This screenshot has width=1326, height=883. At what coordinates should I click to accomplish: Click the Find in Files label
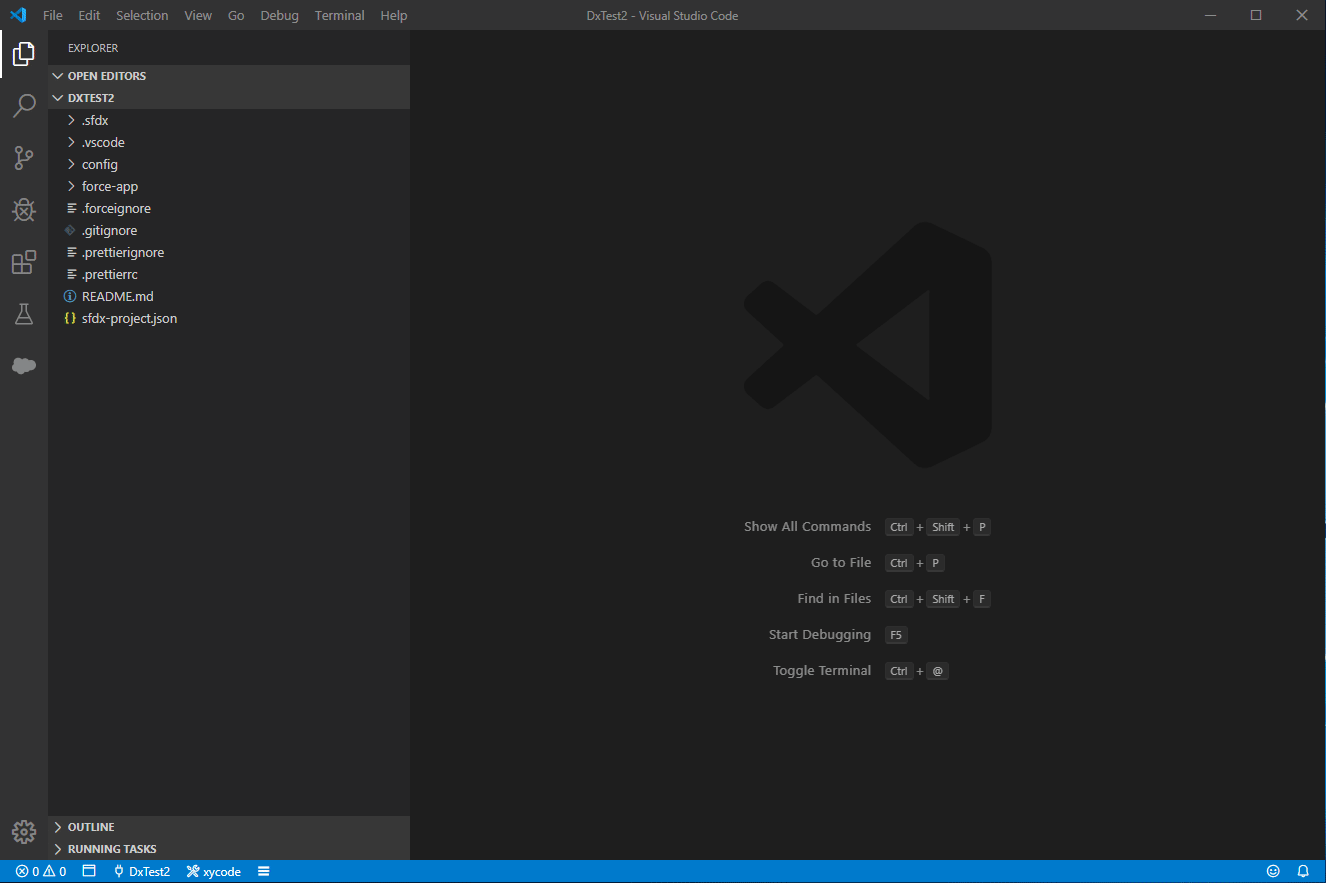click(834, 599)
